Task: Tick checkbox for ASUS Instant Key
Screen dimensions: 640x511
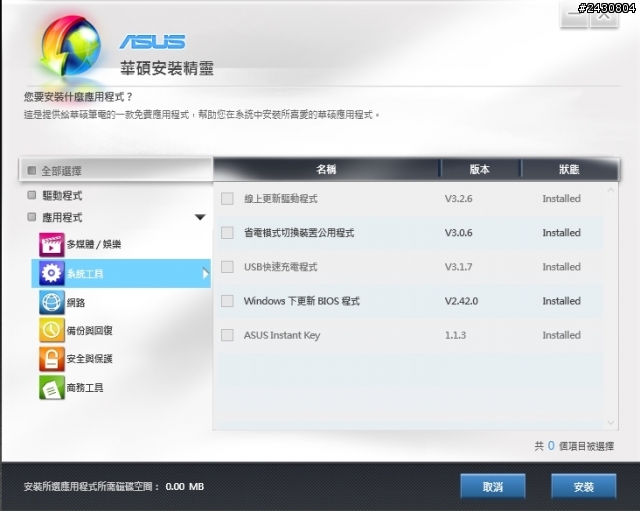Action: (227, 335)
